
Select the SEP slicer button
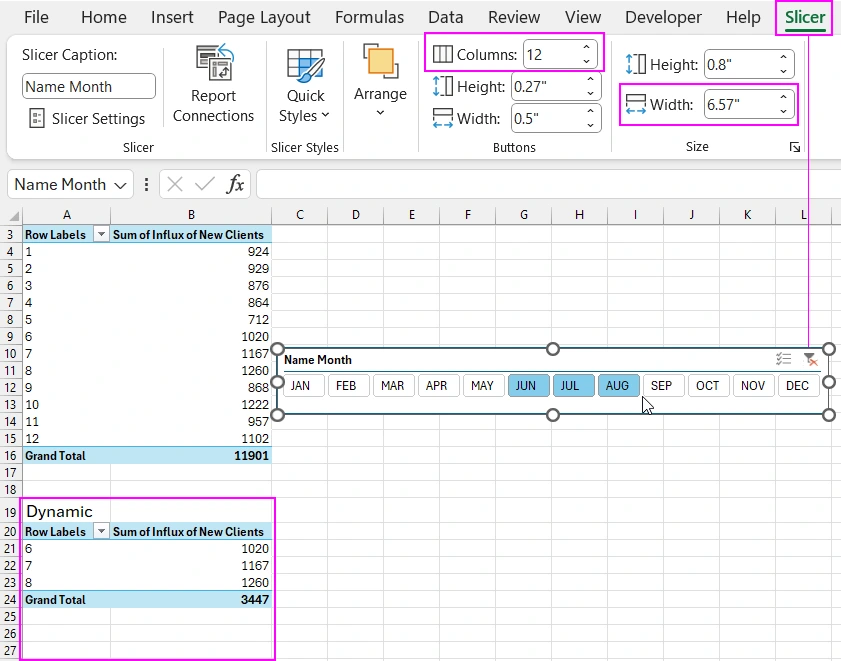point(663,385)
